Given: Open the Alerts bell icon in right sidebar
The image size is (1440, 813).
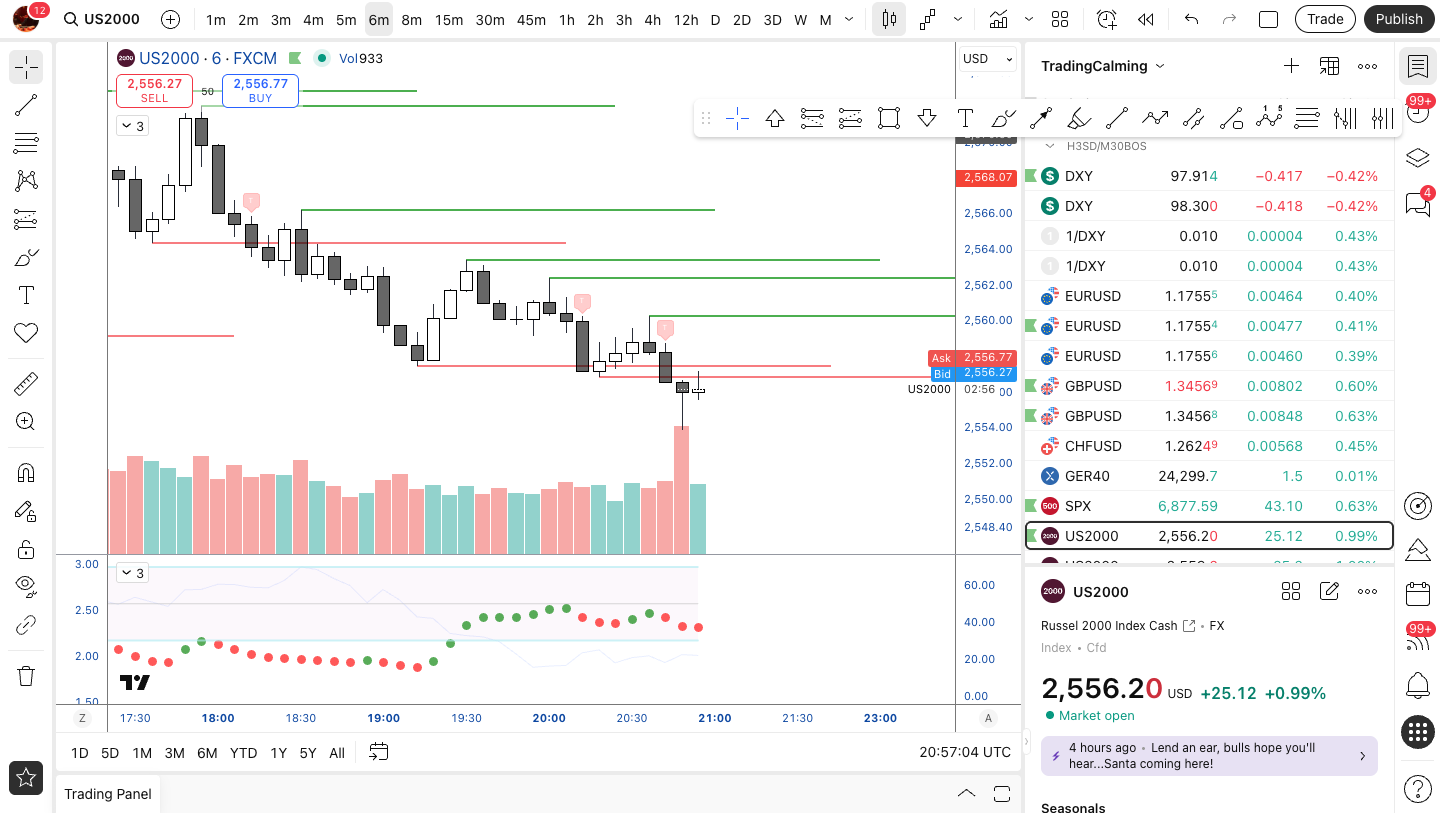Looking at the screenshot, I should pos(1417,685).
